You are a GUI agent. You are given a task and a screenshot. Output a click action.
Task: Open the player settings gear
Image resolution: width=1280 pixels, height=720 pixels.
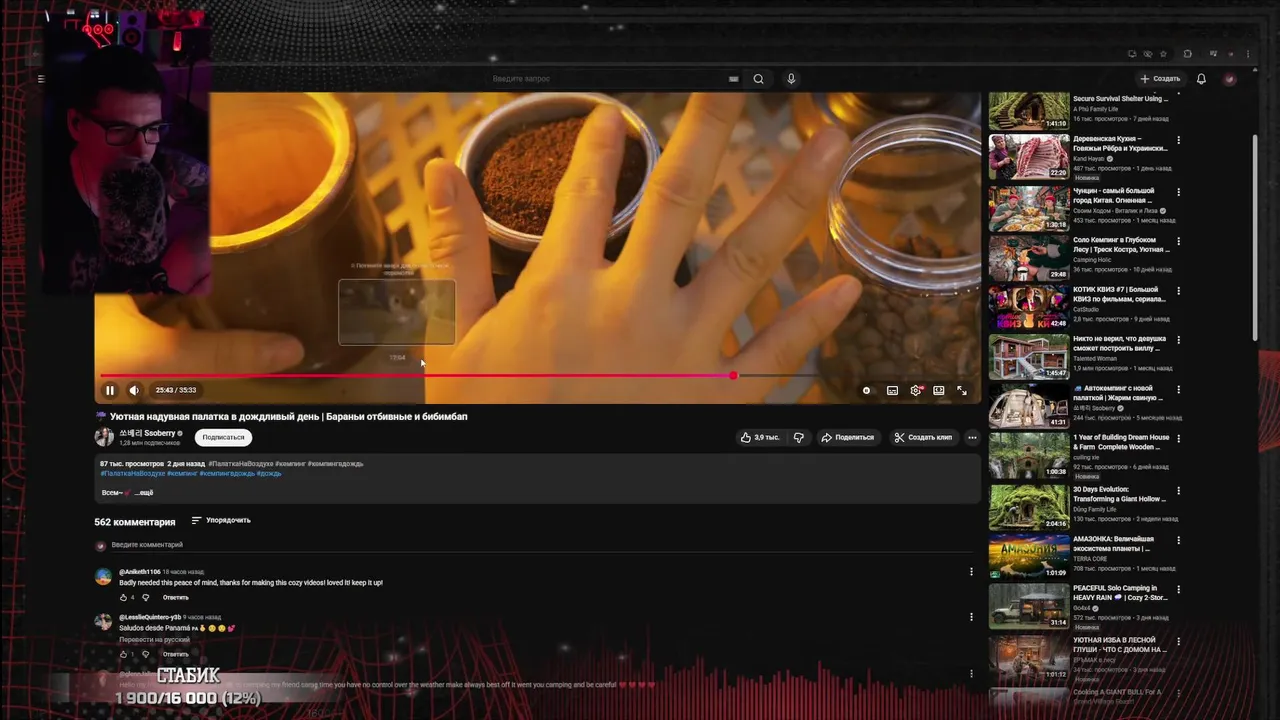pos(916,391)
